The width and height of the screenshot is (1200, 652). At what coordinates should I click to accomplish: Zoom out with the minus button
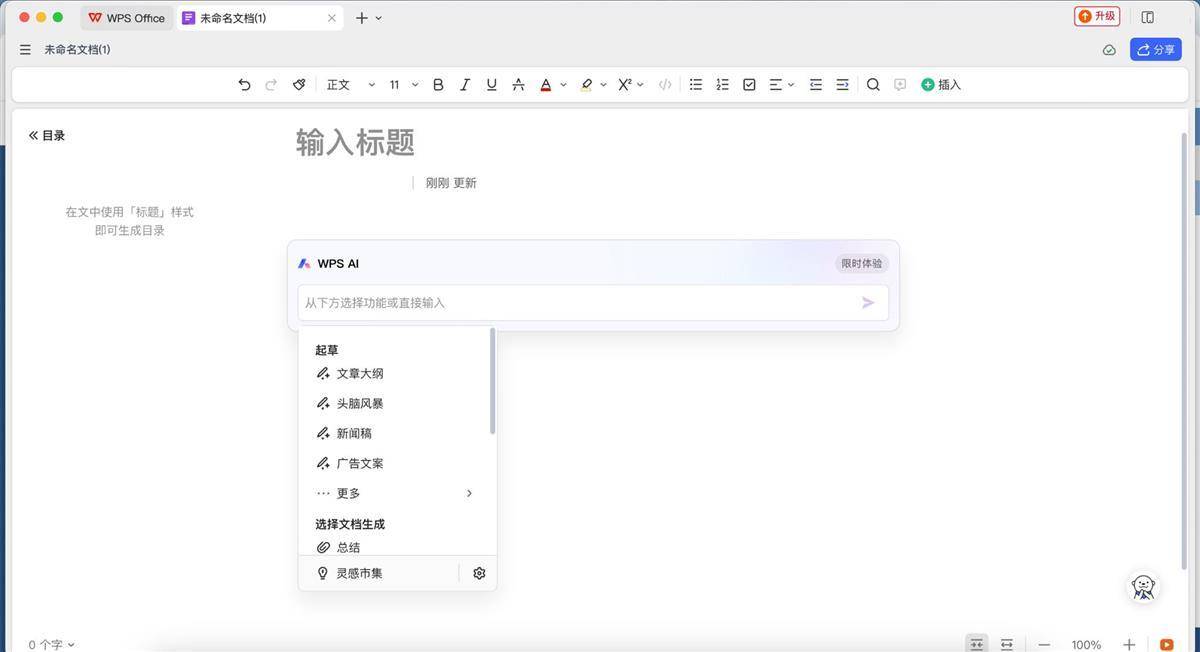click(1044, 644)
